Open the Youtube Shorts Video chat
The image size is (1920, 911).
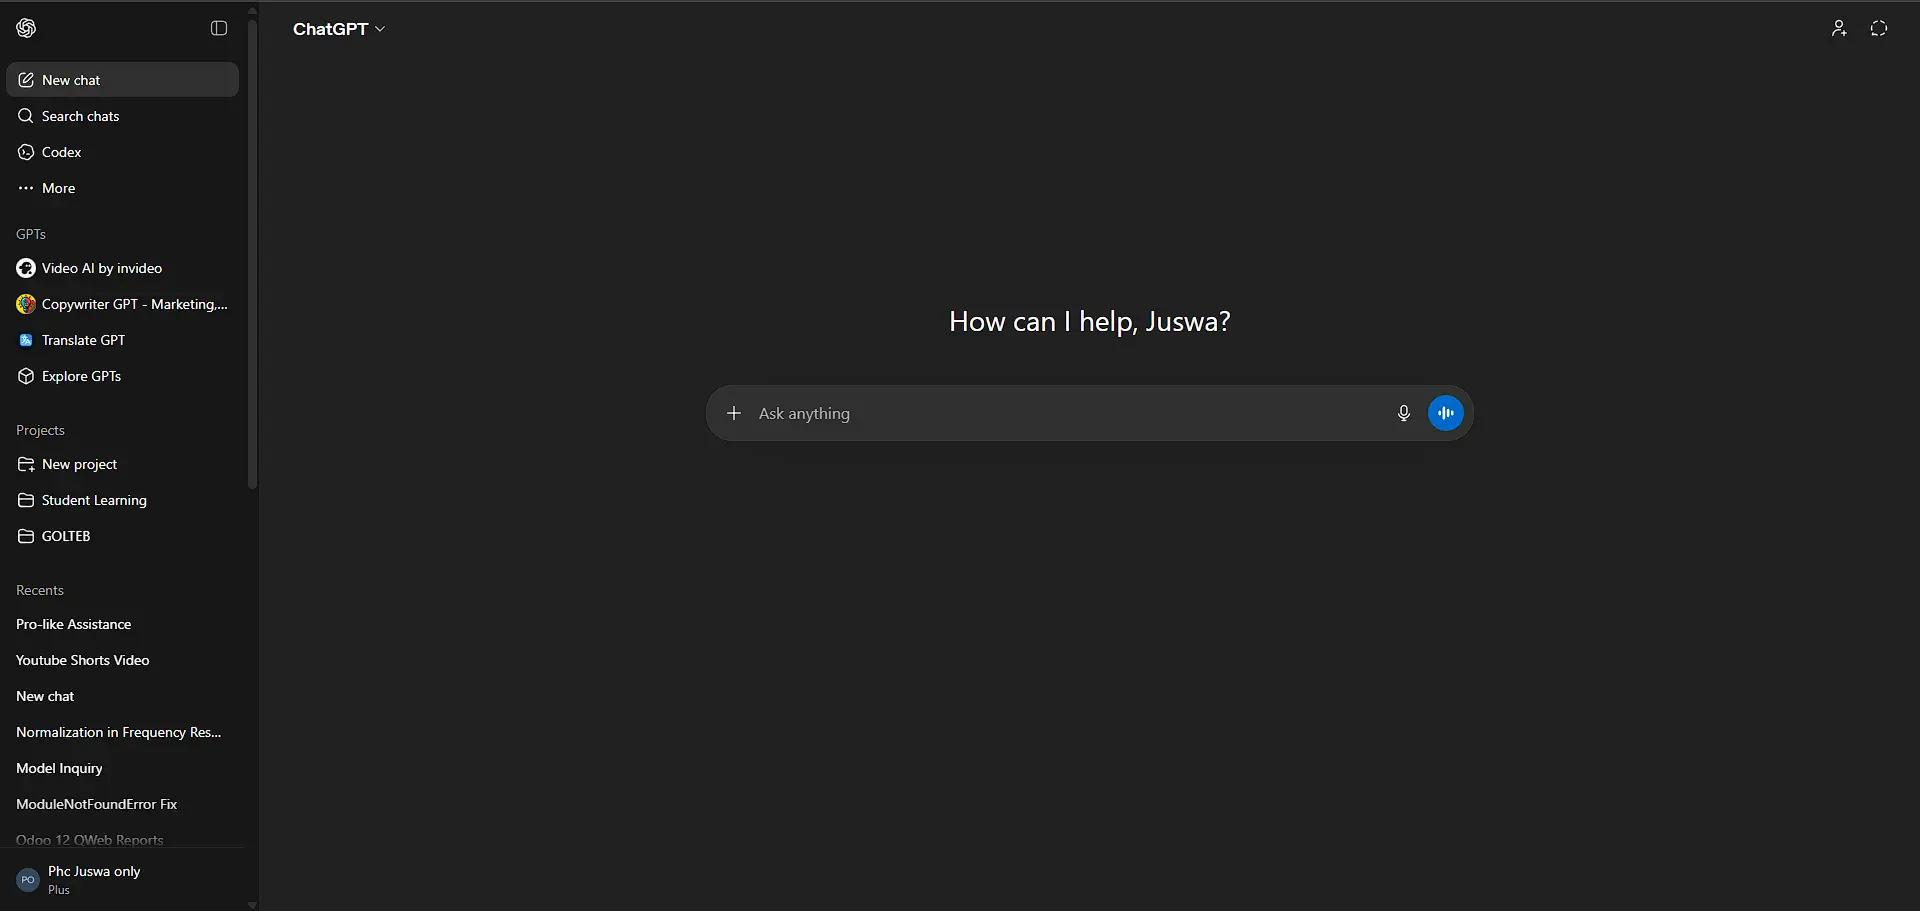[x=122, y=660]
